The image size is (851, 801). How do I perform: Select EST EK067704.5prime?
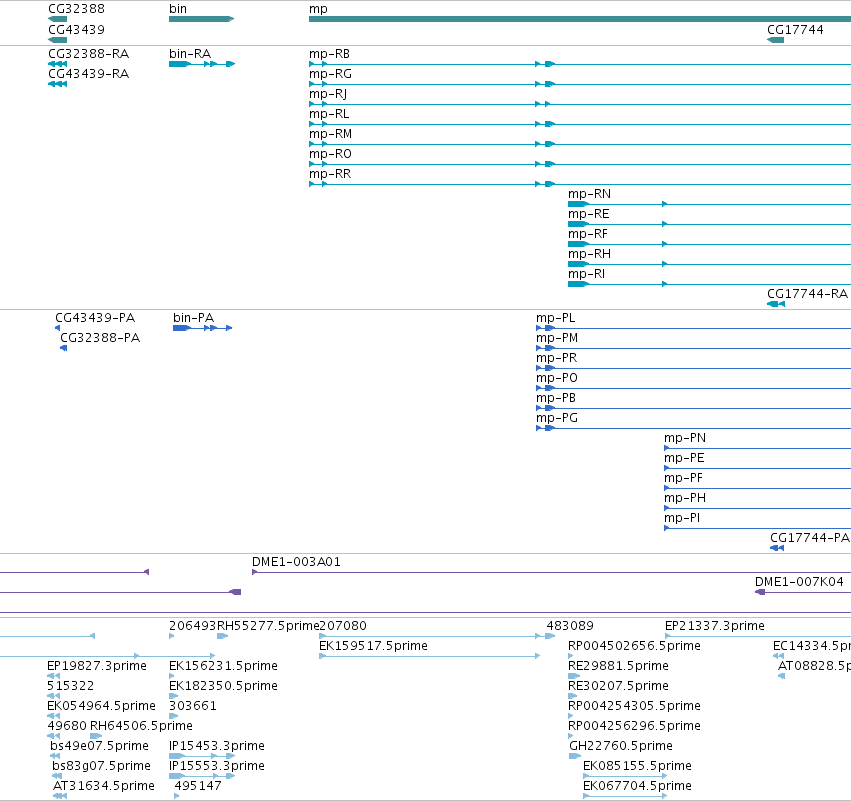(x=637, y=786)
